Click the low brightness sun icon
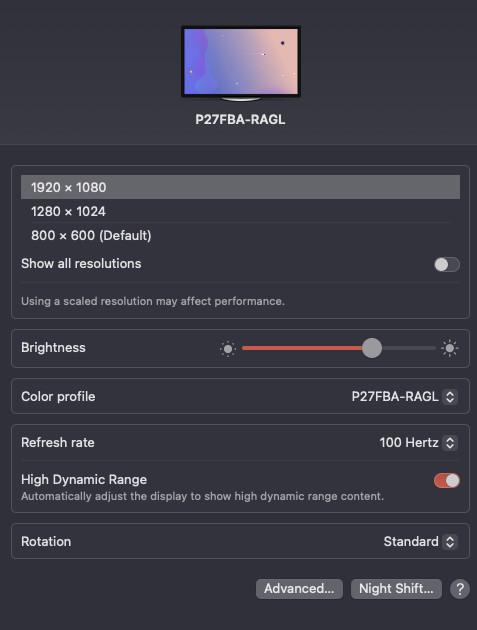Image resolution: width=477 pixels, height=630 pixels. [228, 348]
